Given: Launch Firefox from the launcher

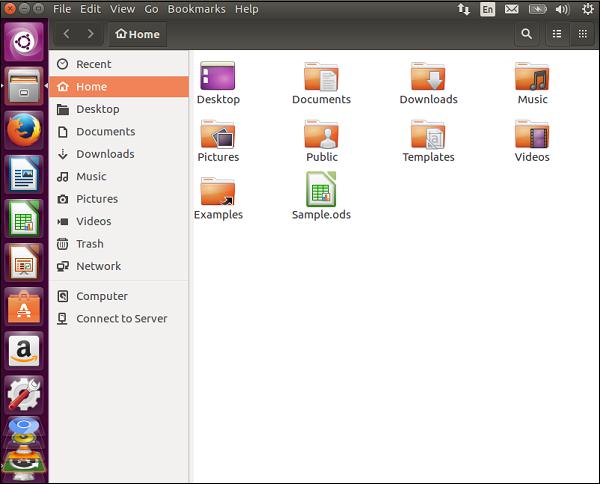Looking at the screenshot, I should pyautogui.click(x=23, y=130).
